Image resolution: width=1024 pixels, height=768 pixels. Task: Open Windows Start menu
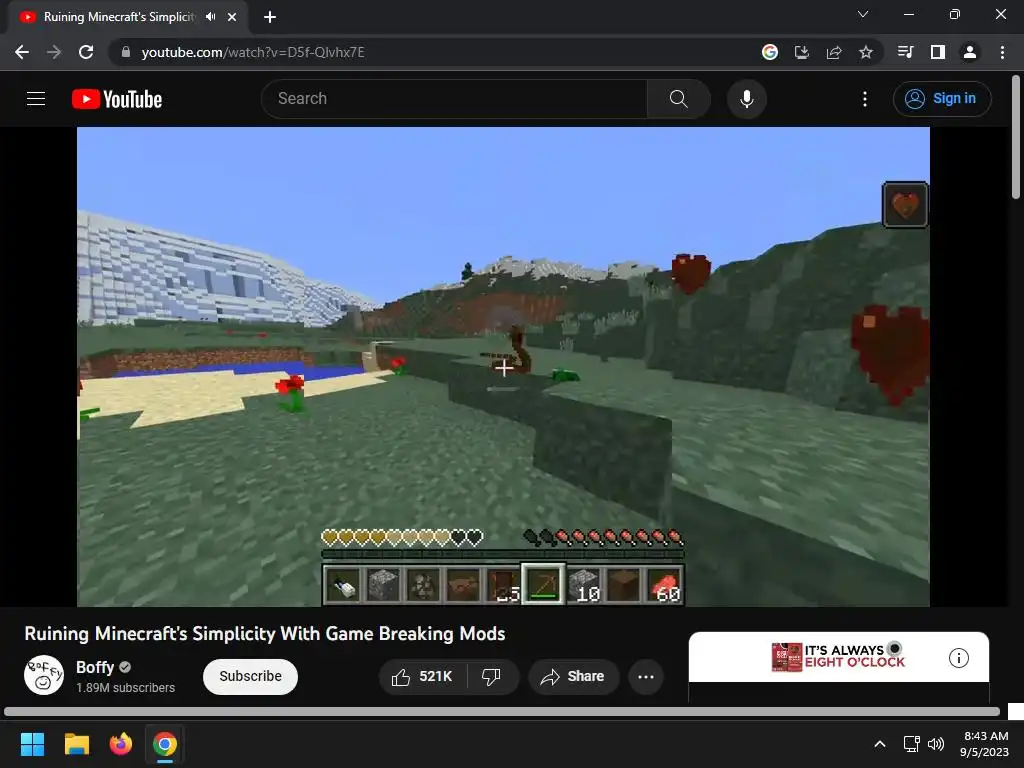pyautogui.click(x=32, y=744)
